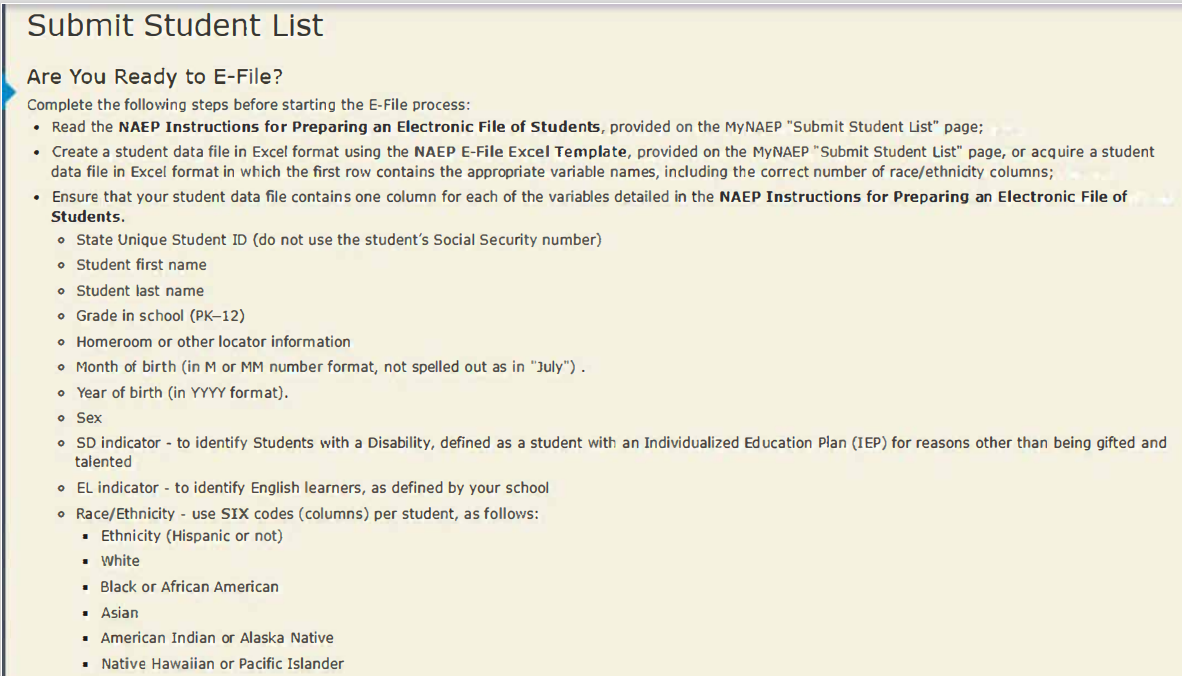Open NAEP Instructions bold text in first bullet
This screenshot has height=676, width=1182.
point(360,127)
